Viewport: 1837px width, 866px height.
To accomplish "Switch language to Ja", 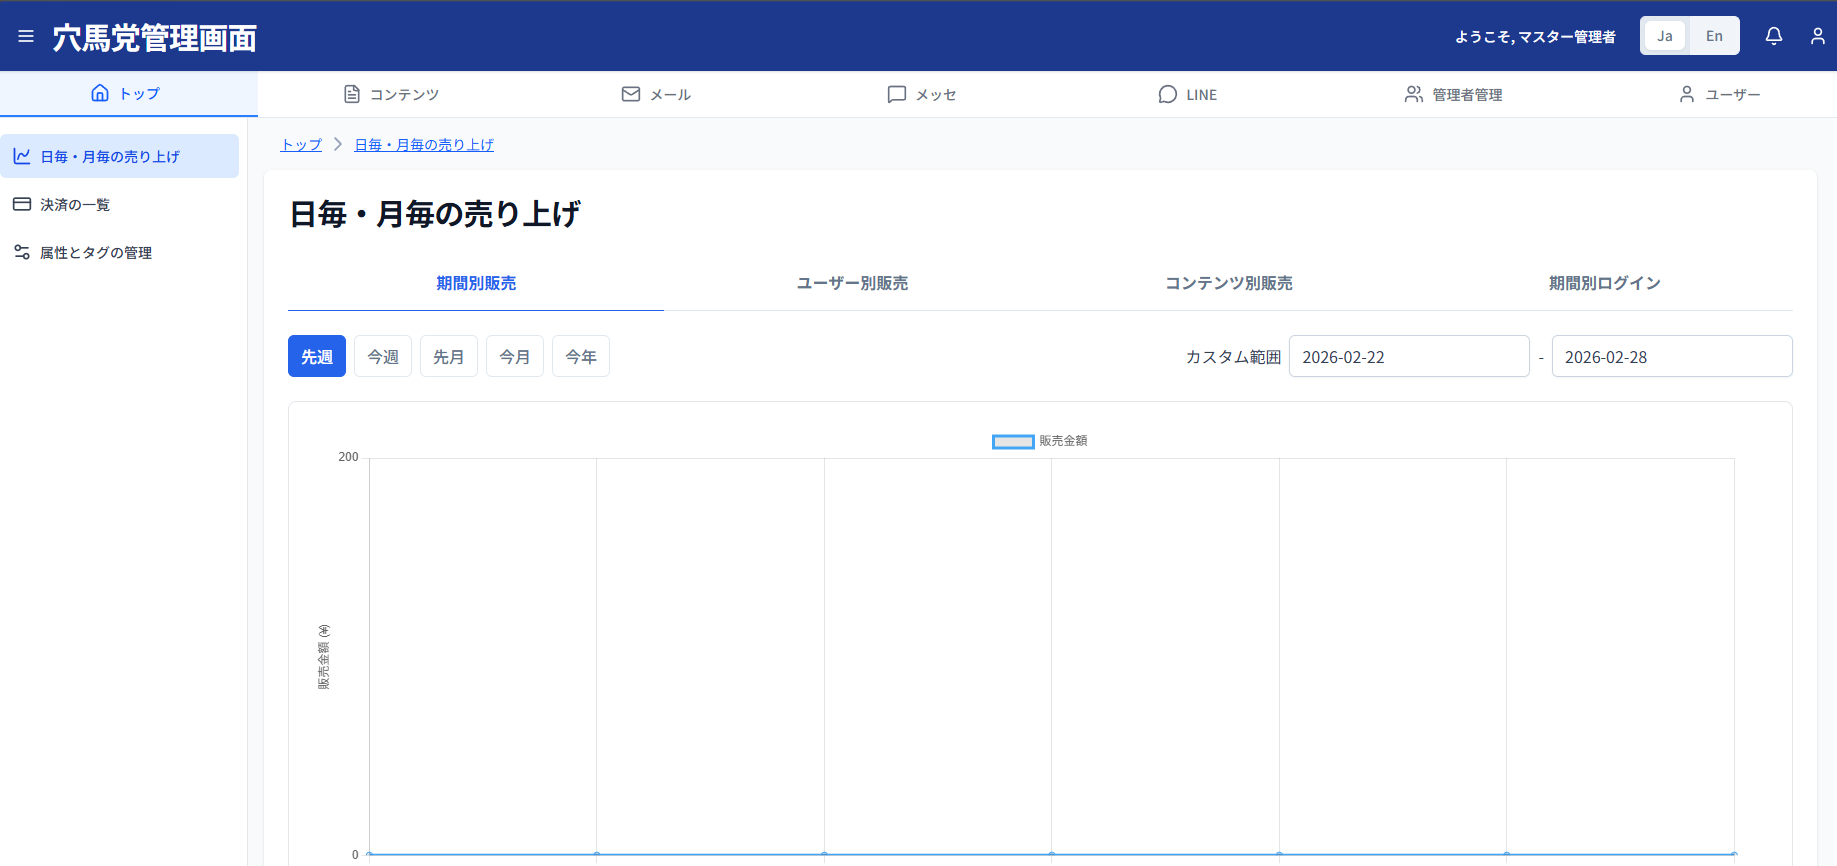I will point(1665,36).
